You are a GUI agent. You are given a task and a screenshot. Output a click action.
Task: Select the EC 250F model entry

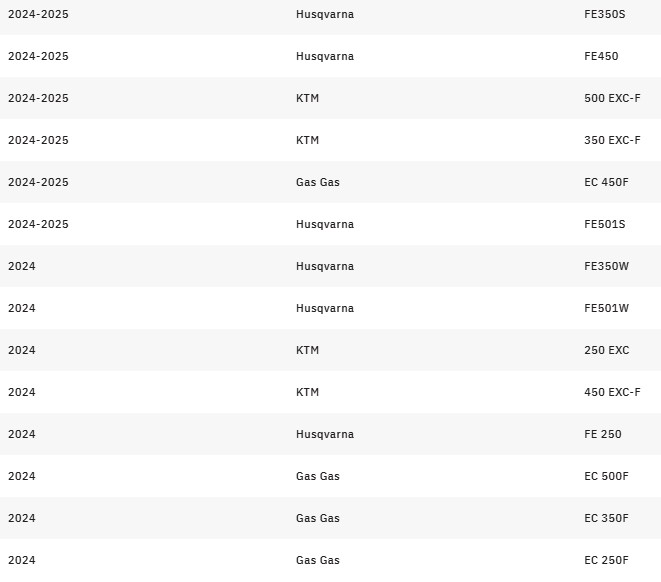[x=606, y=561]
